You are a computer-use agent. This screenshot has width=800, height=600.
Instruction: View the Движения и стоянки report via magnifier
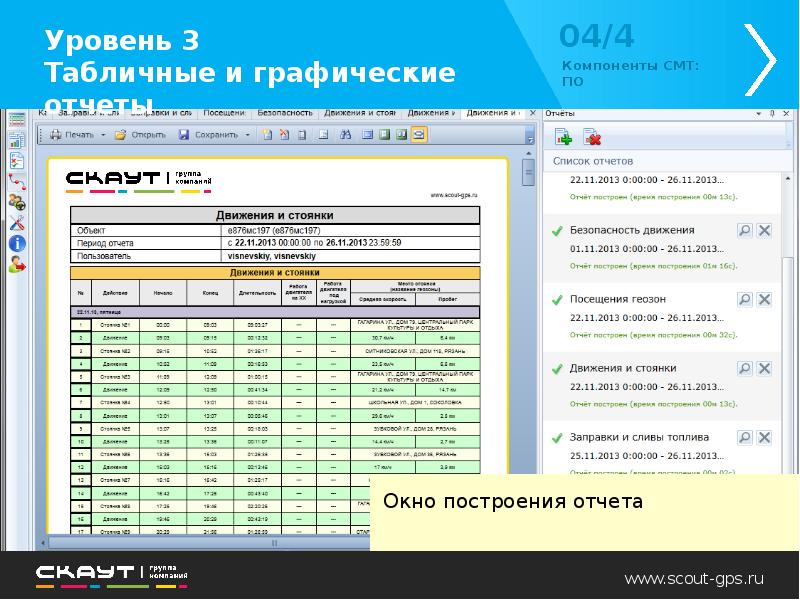coord(744,369)
